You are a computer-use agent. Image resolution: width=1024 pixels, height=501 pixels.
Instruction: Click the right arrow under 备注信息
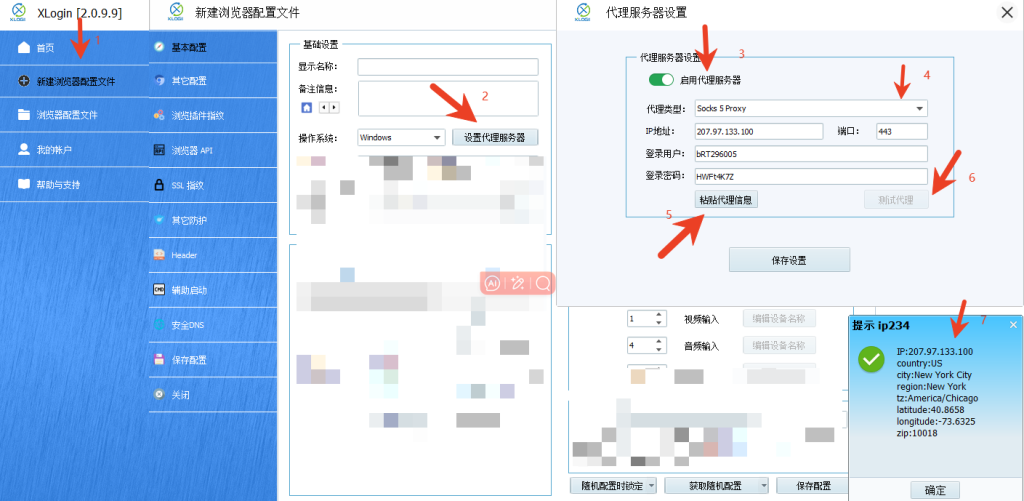click(x=334, y=107)
